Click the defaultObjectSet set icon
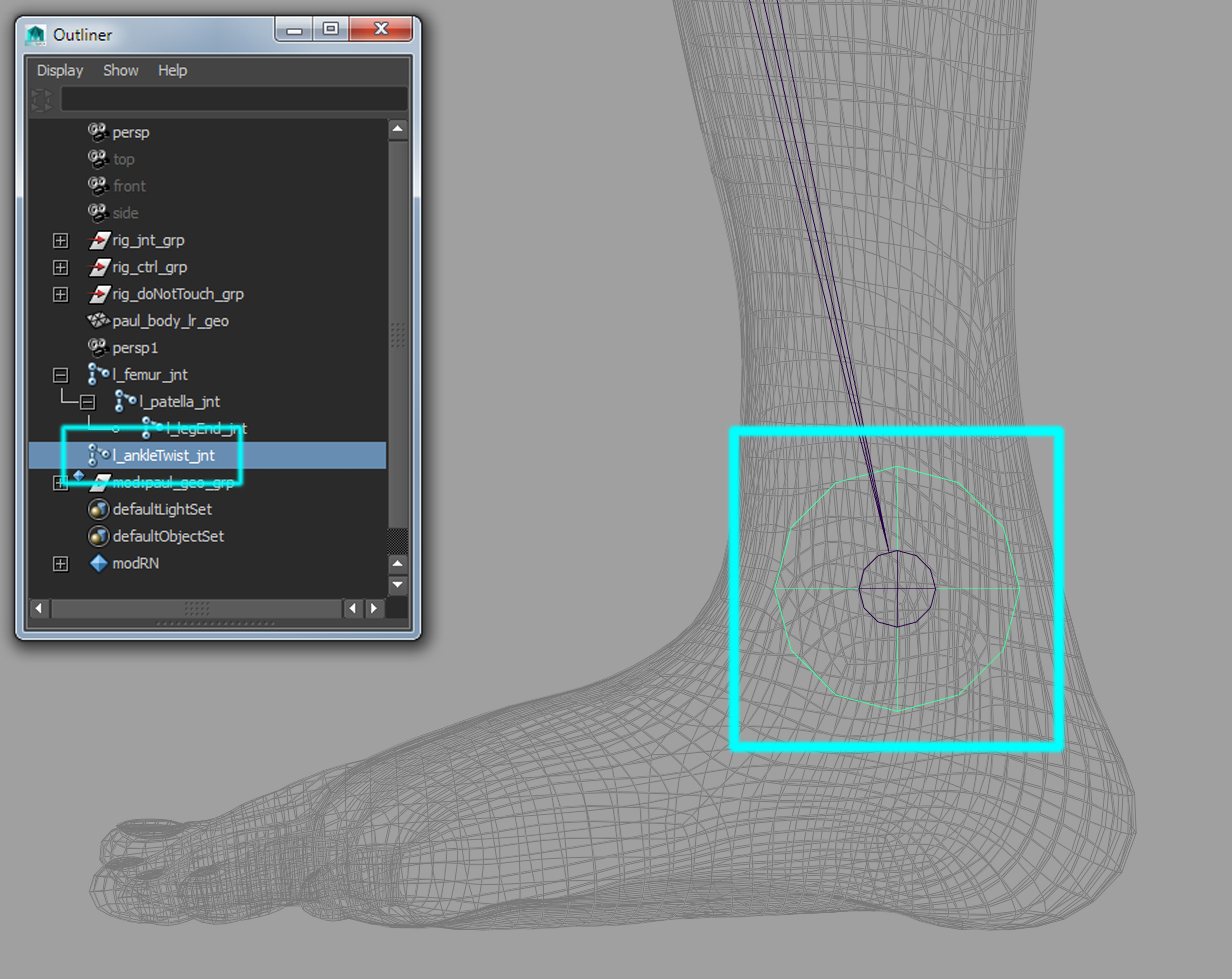This screenshot has height=979, width=1232. coord(98,536)
